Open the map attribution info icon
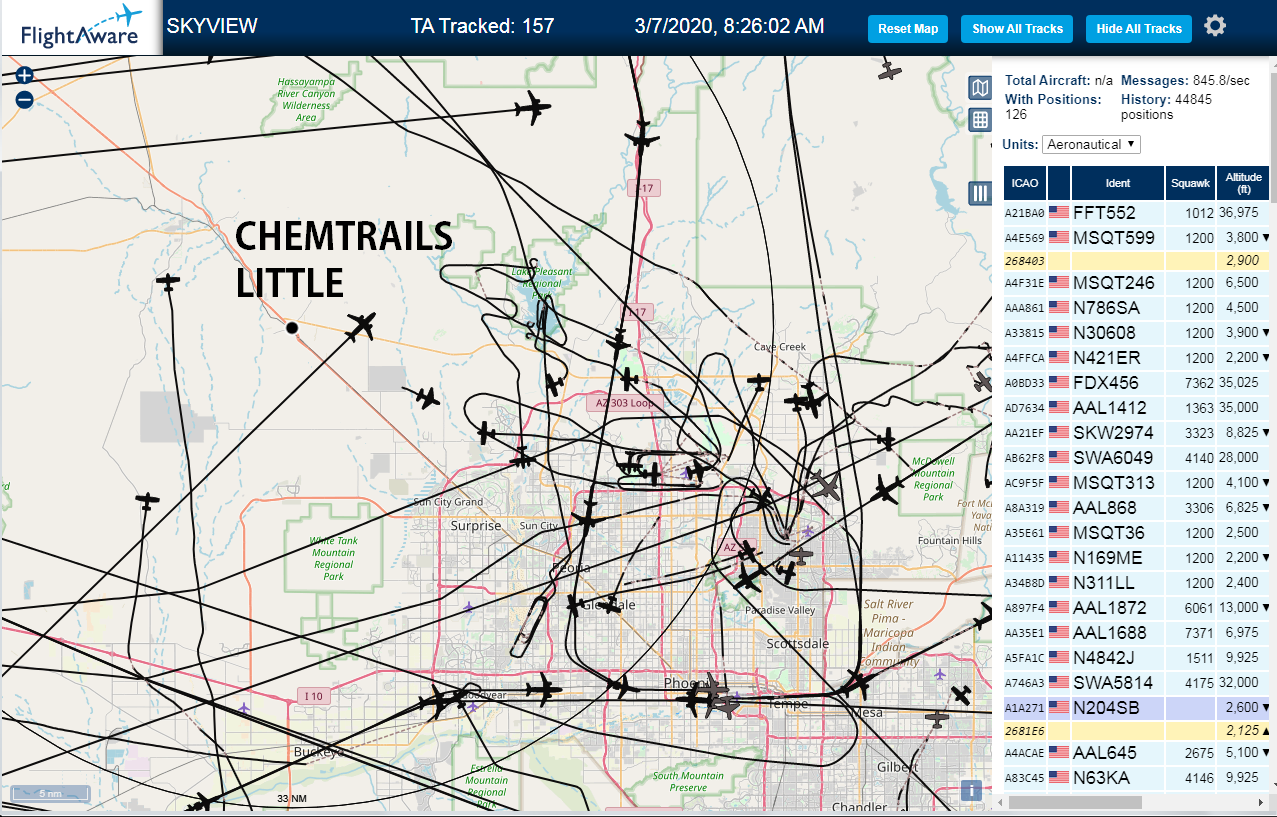Viewport: 1277px width, 817px height. (970, 789)
